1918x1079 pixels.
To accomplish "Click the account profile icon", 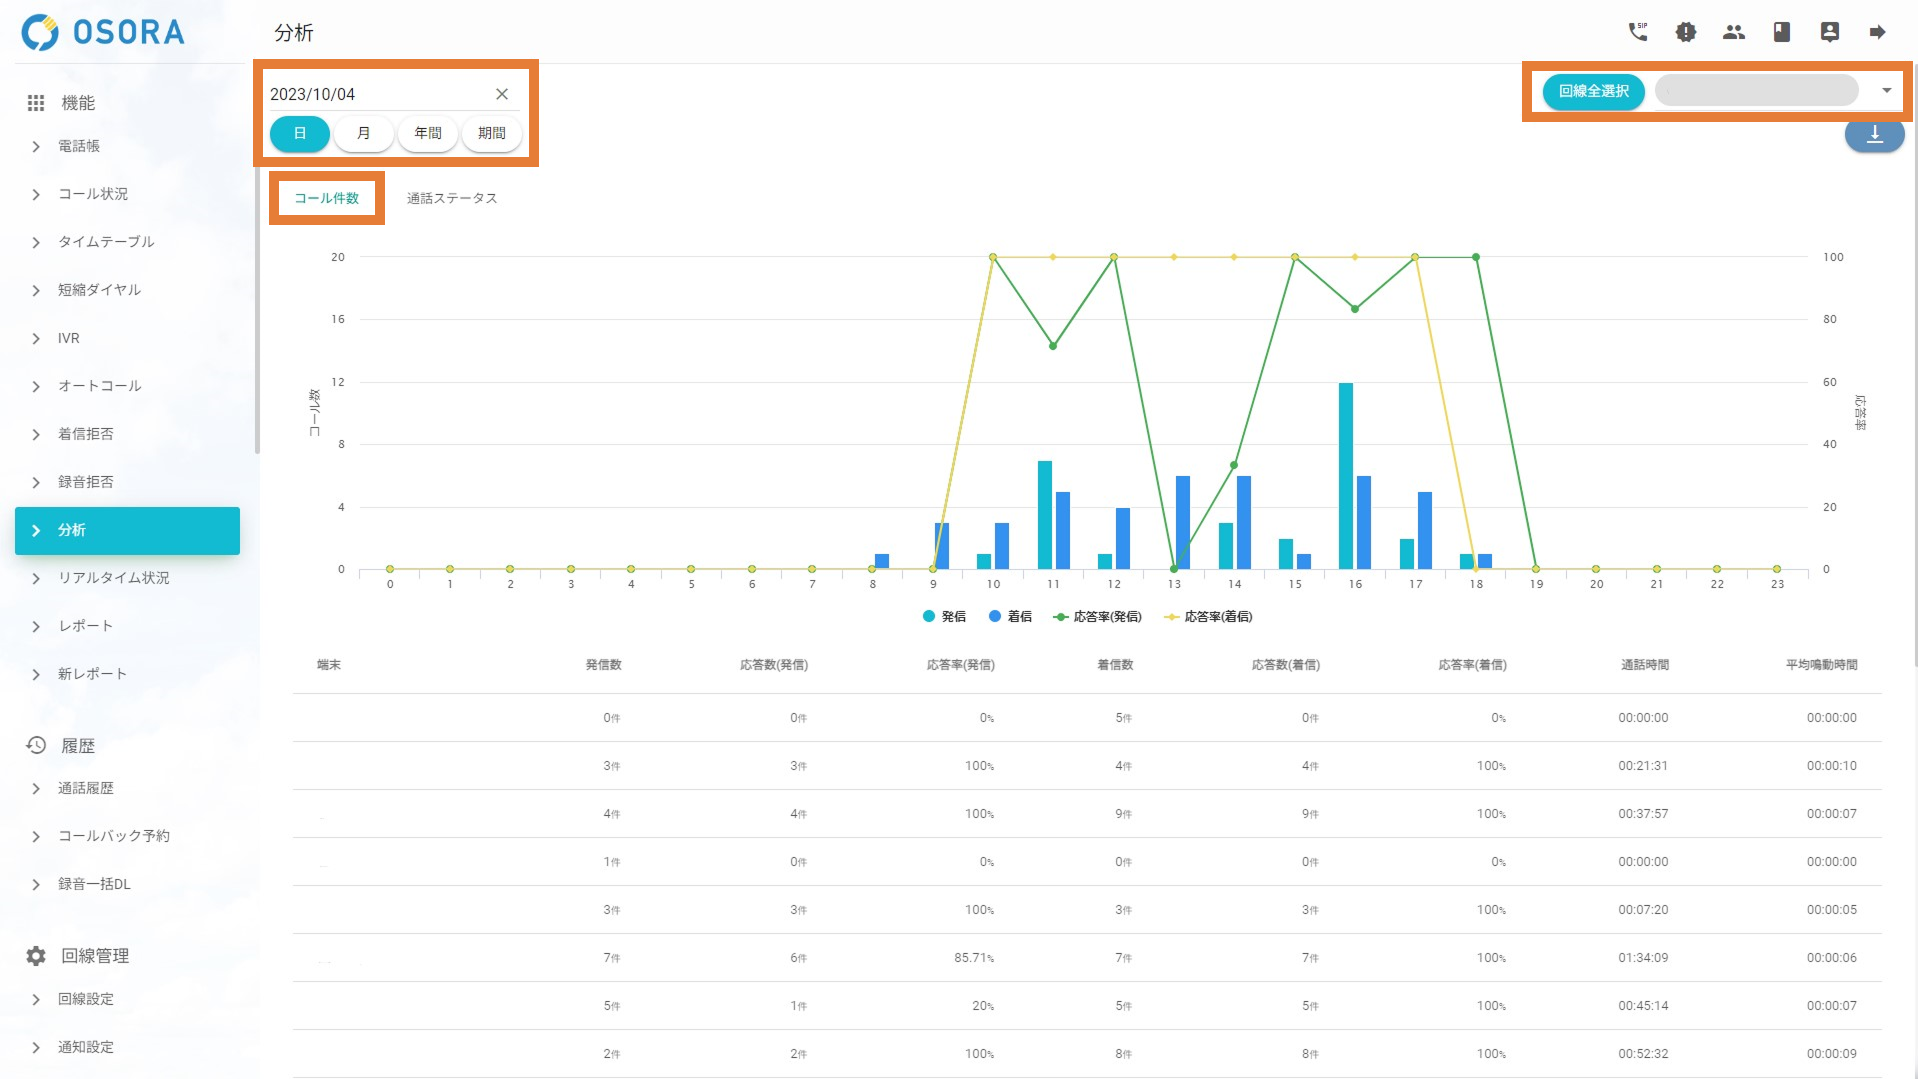I will point(1829,32).
